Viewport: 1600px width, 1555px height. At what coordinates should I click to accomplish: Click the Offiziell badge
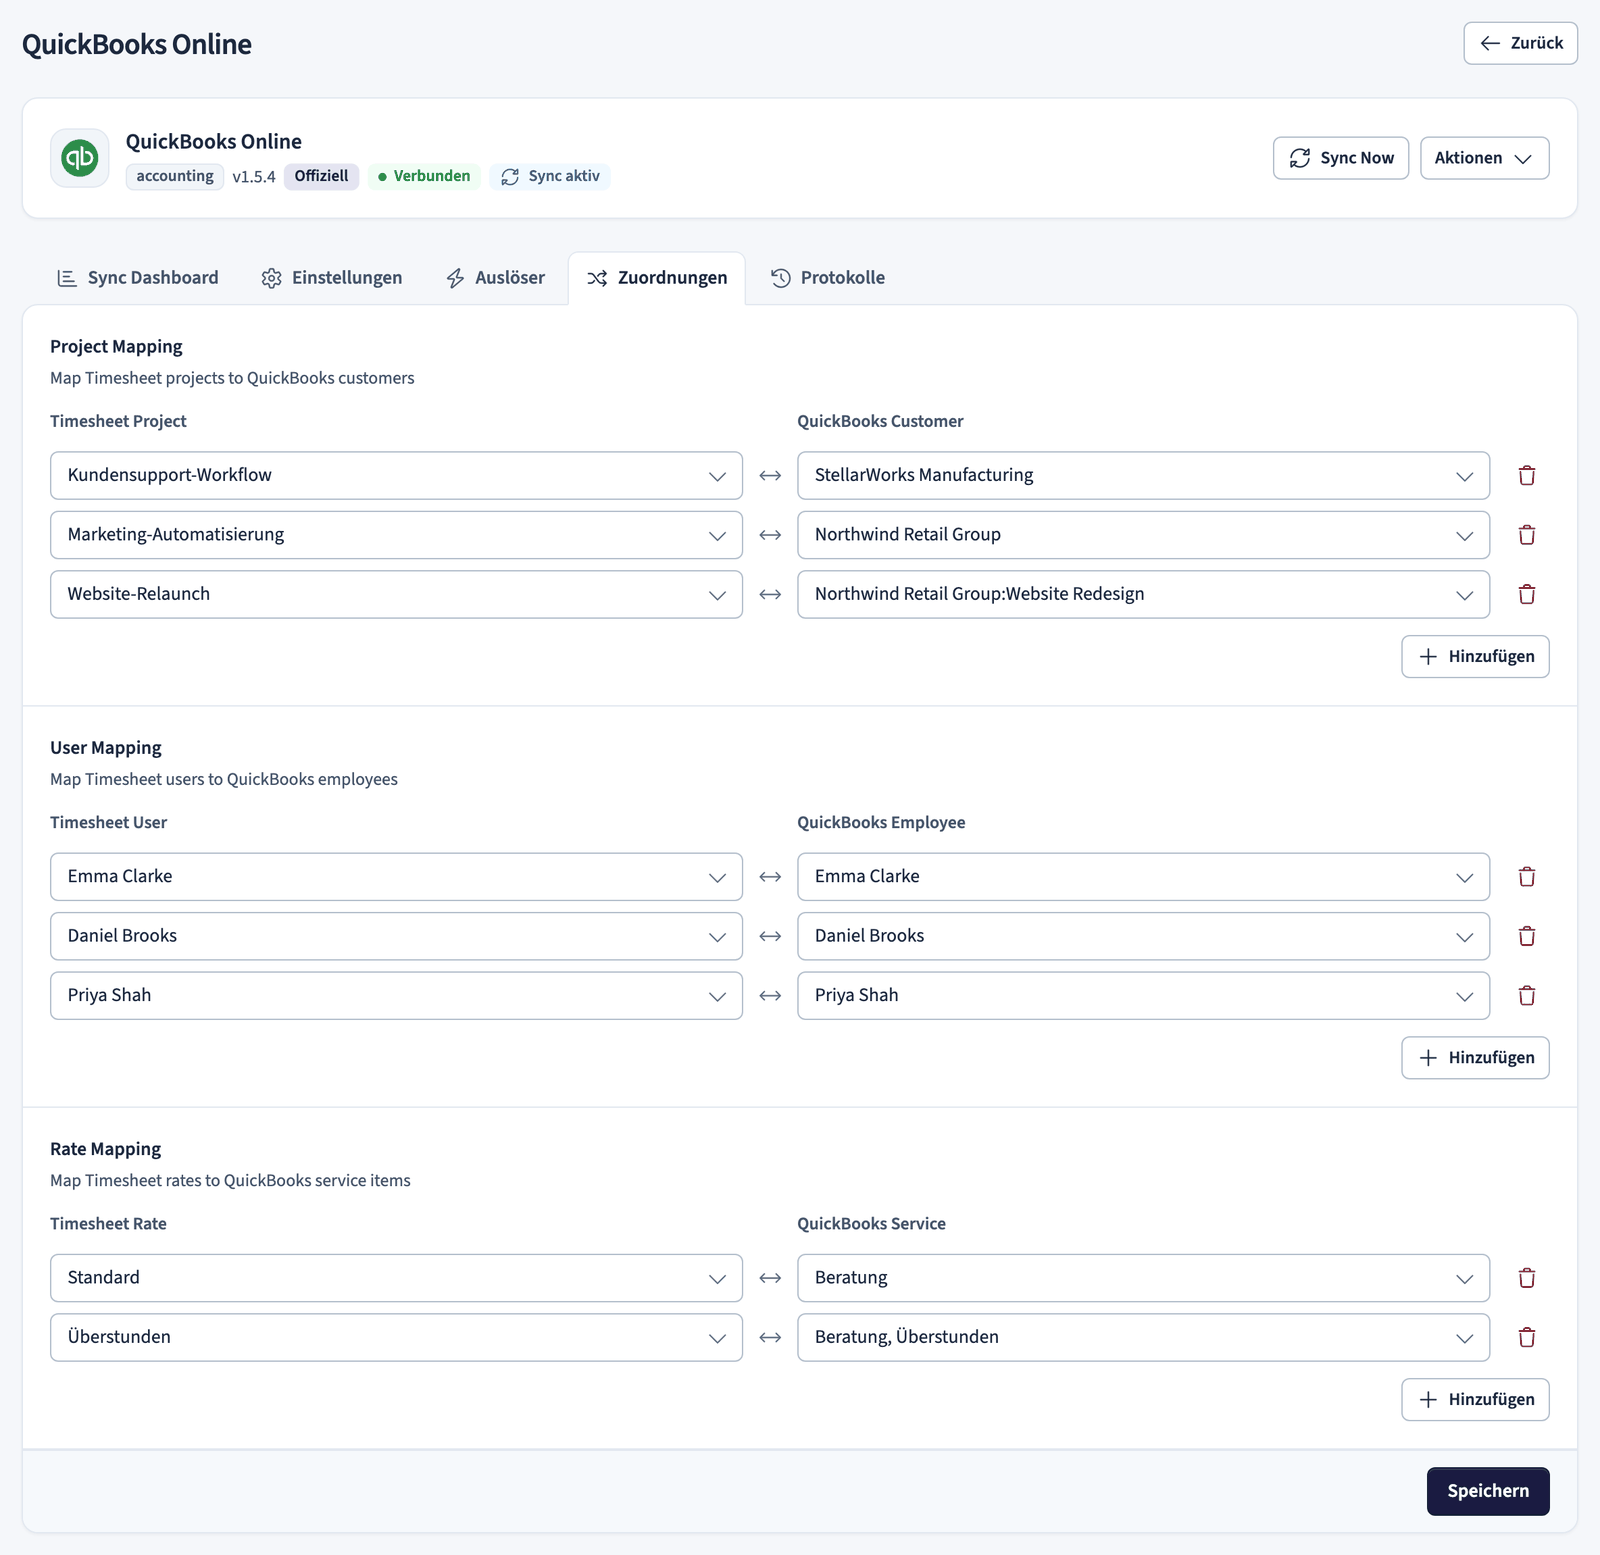(x=321, y=176)
